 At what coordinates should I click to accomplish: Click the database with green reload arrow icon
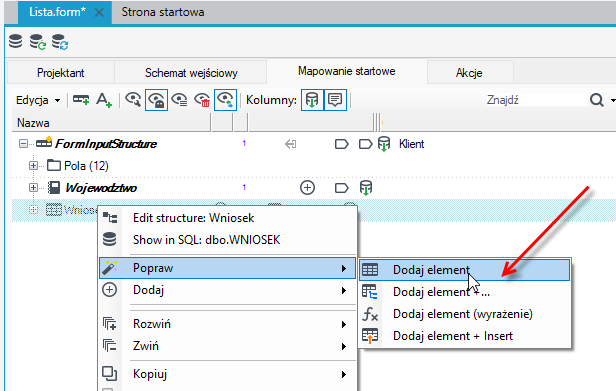37,41
